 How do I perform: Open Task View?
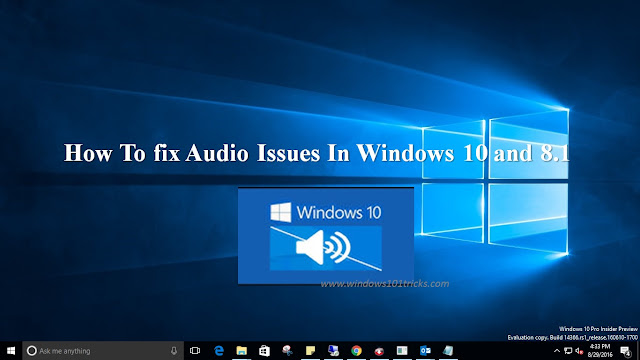click(195, 351)
